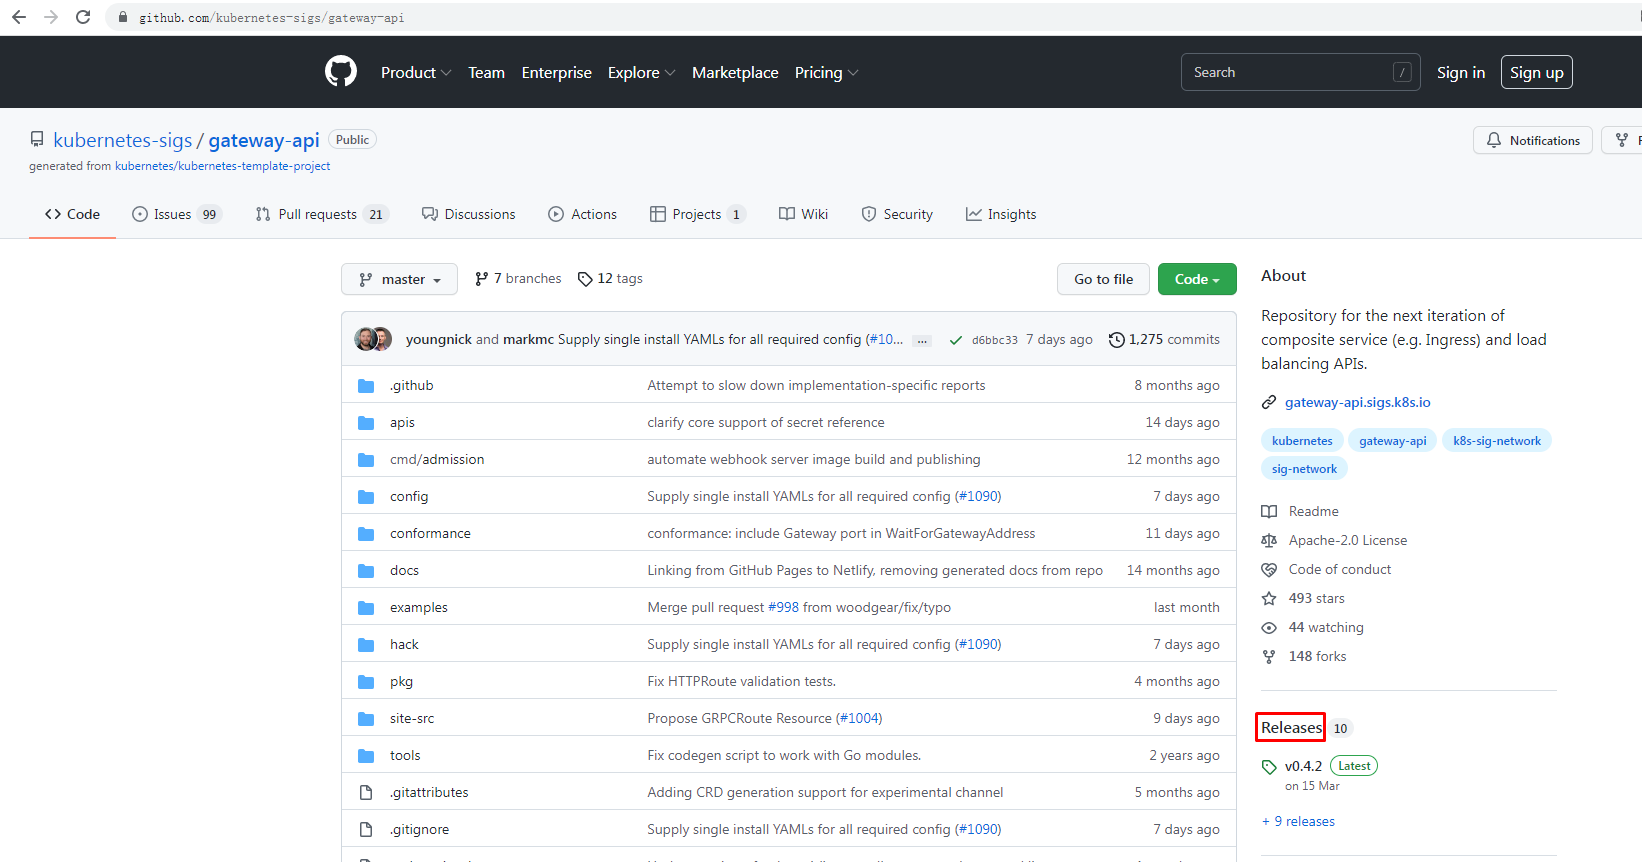Click the v0.4.2 release tag icon
This screenshot has height=862, width=1642.
1269,767
